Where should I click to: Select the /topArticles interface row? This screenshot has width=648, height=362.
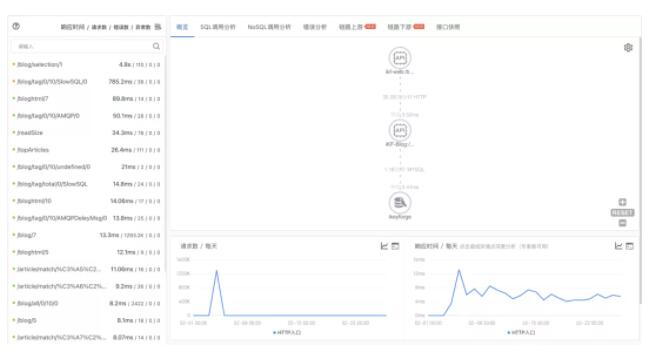point(86,150)
